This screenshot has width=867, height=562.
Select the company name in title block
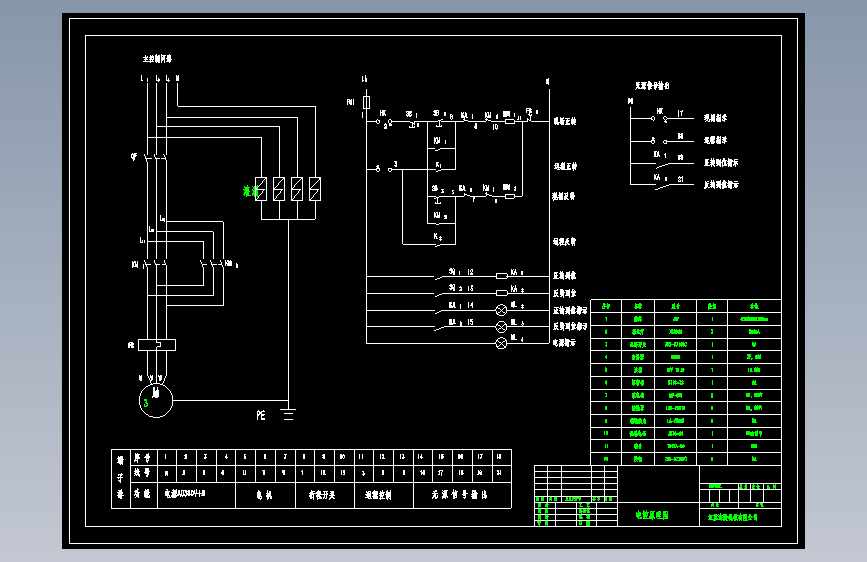pyautogui.click(x=733, y=517)
